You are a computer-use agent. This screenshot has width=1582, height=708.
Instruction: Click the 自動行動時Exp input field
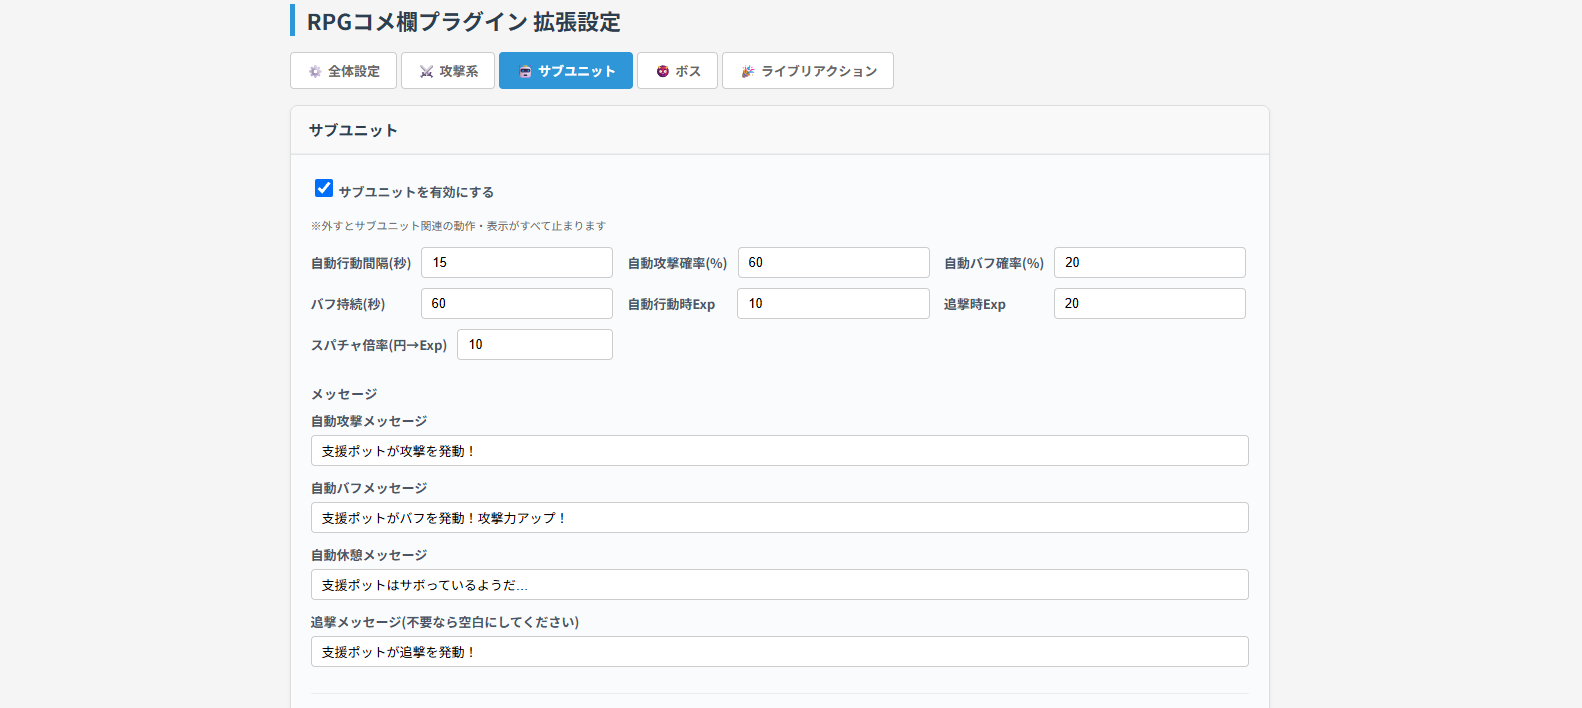[833, 304]
